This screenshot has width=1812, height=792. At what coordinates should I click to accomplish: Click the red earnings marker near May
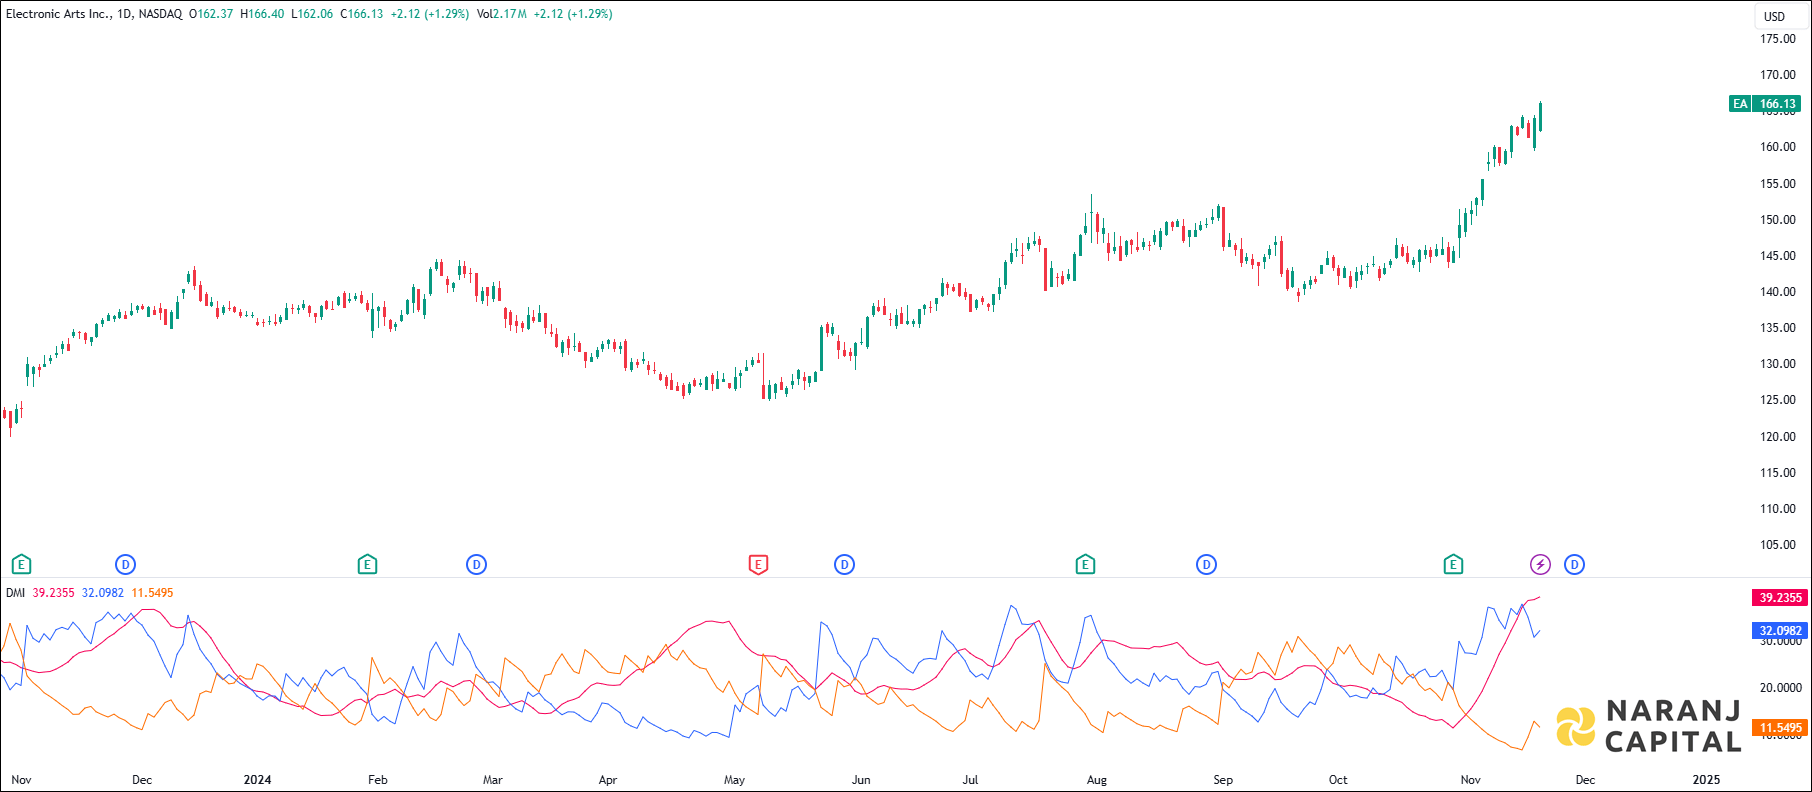point(758,565)
